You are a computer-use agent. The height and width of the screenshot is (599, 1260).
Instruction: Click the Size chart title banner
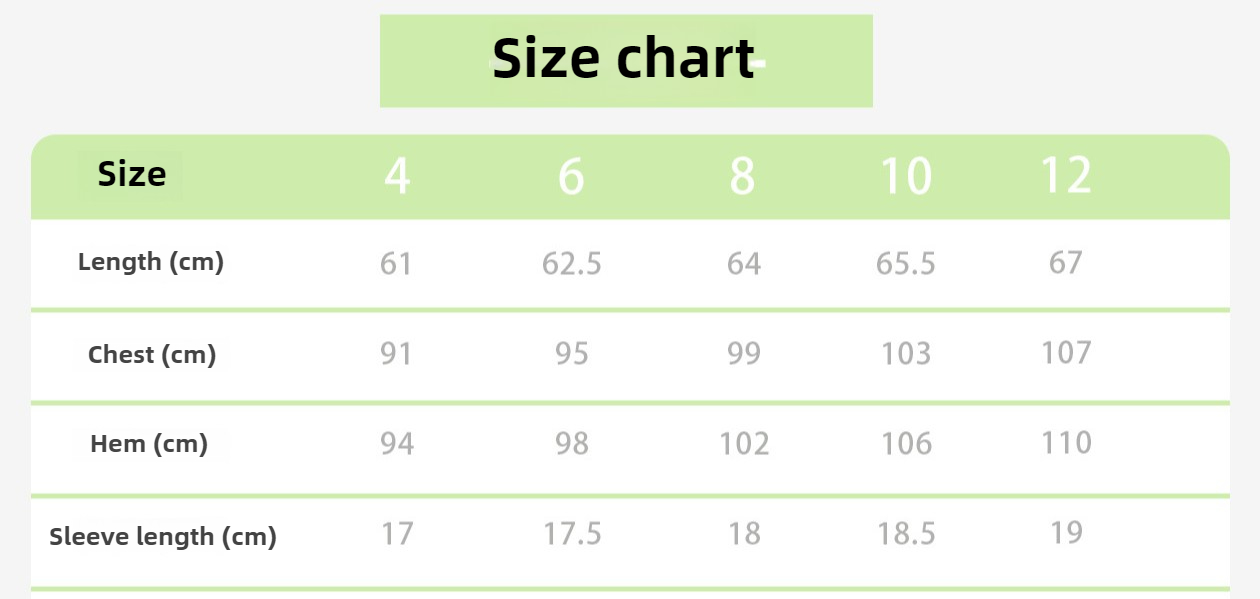(x=626, y=60)
